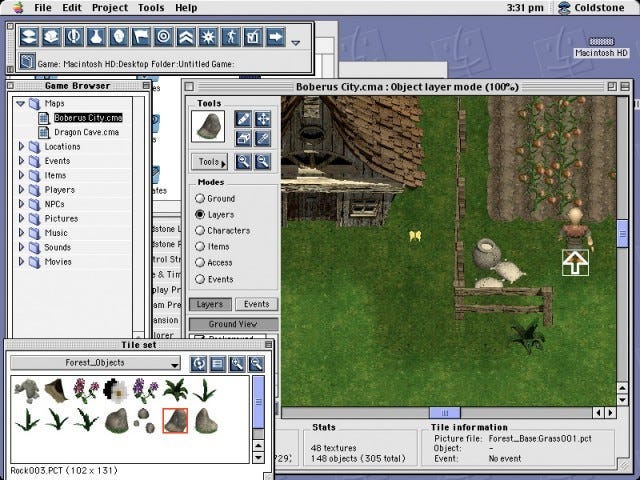Open the Tools menu in menu bar
Image resolution: width=640 pixels, height=480 pixels.
click(151, 8)
